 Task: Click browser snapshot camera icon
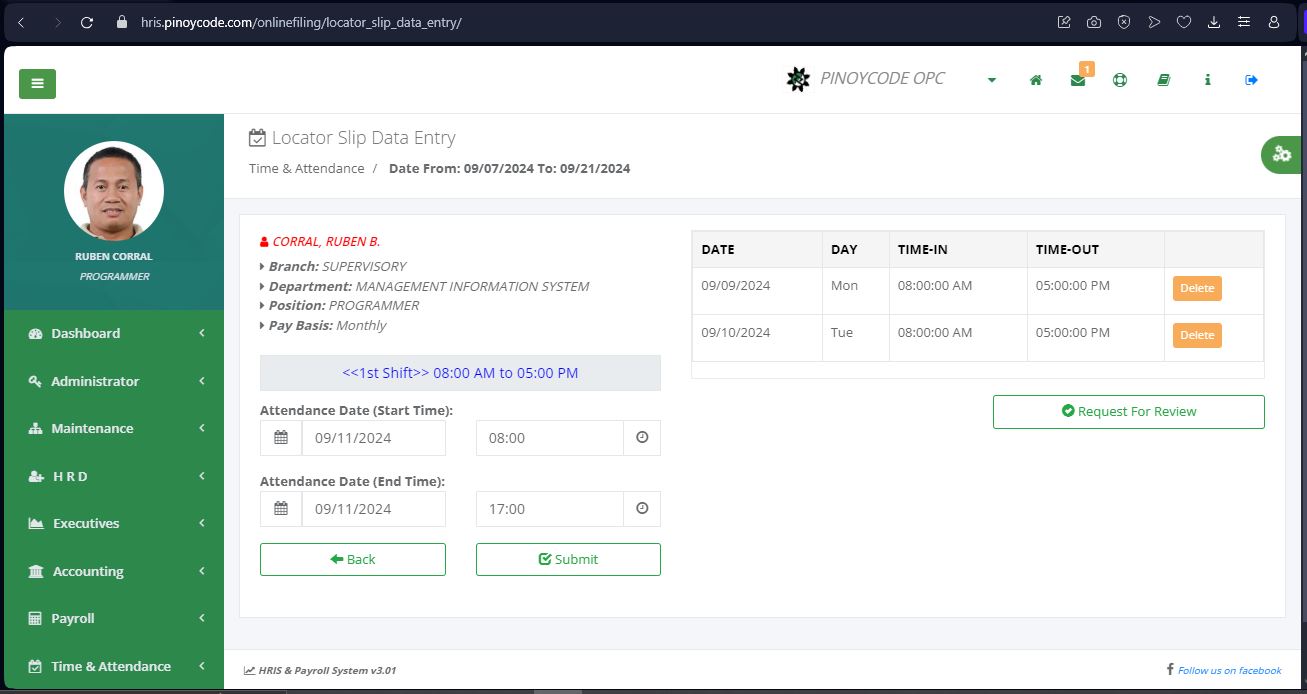click(x=1094, y=22)
